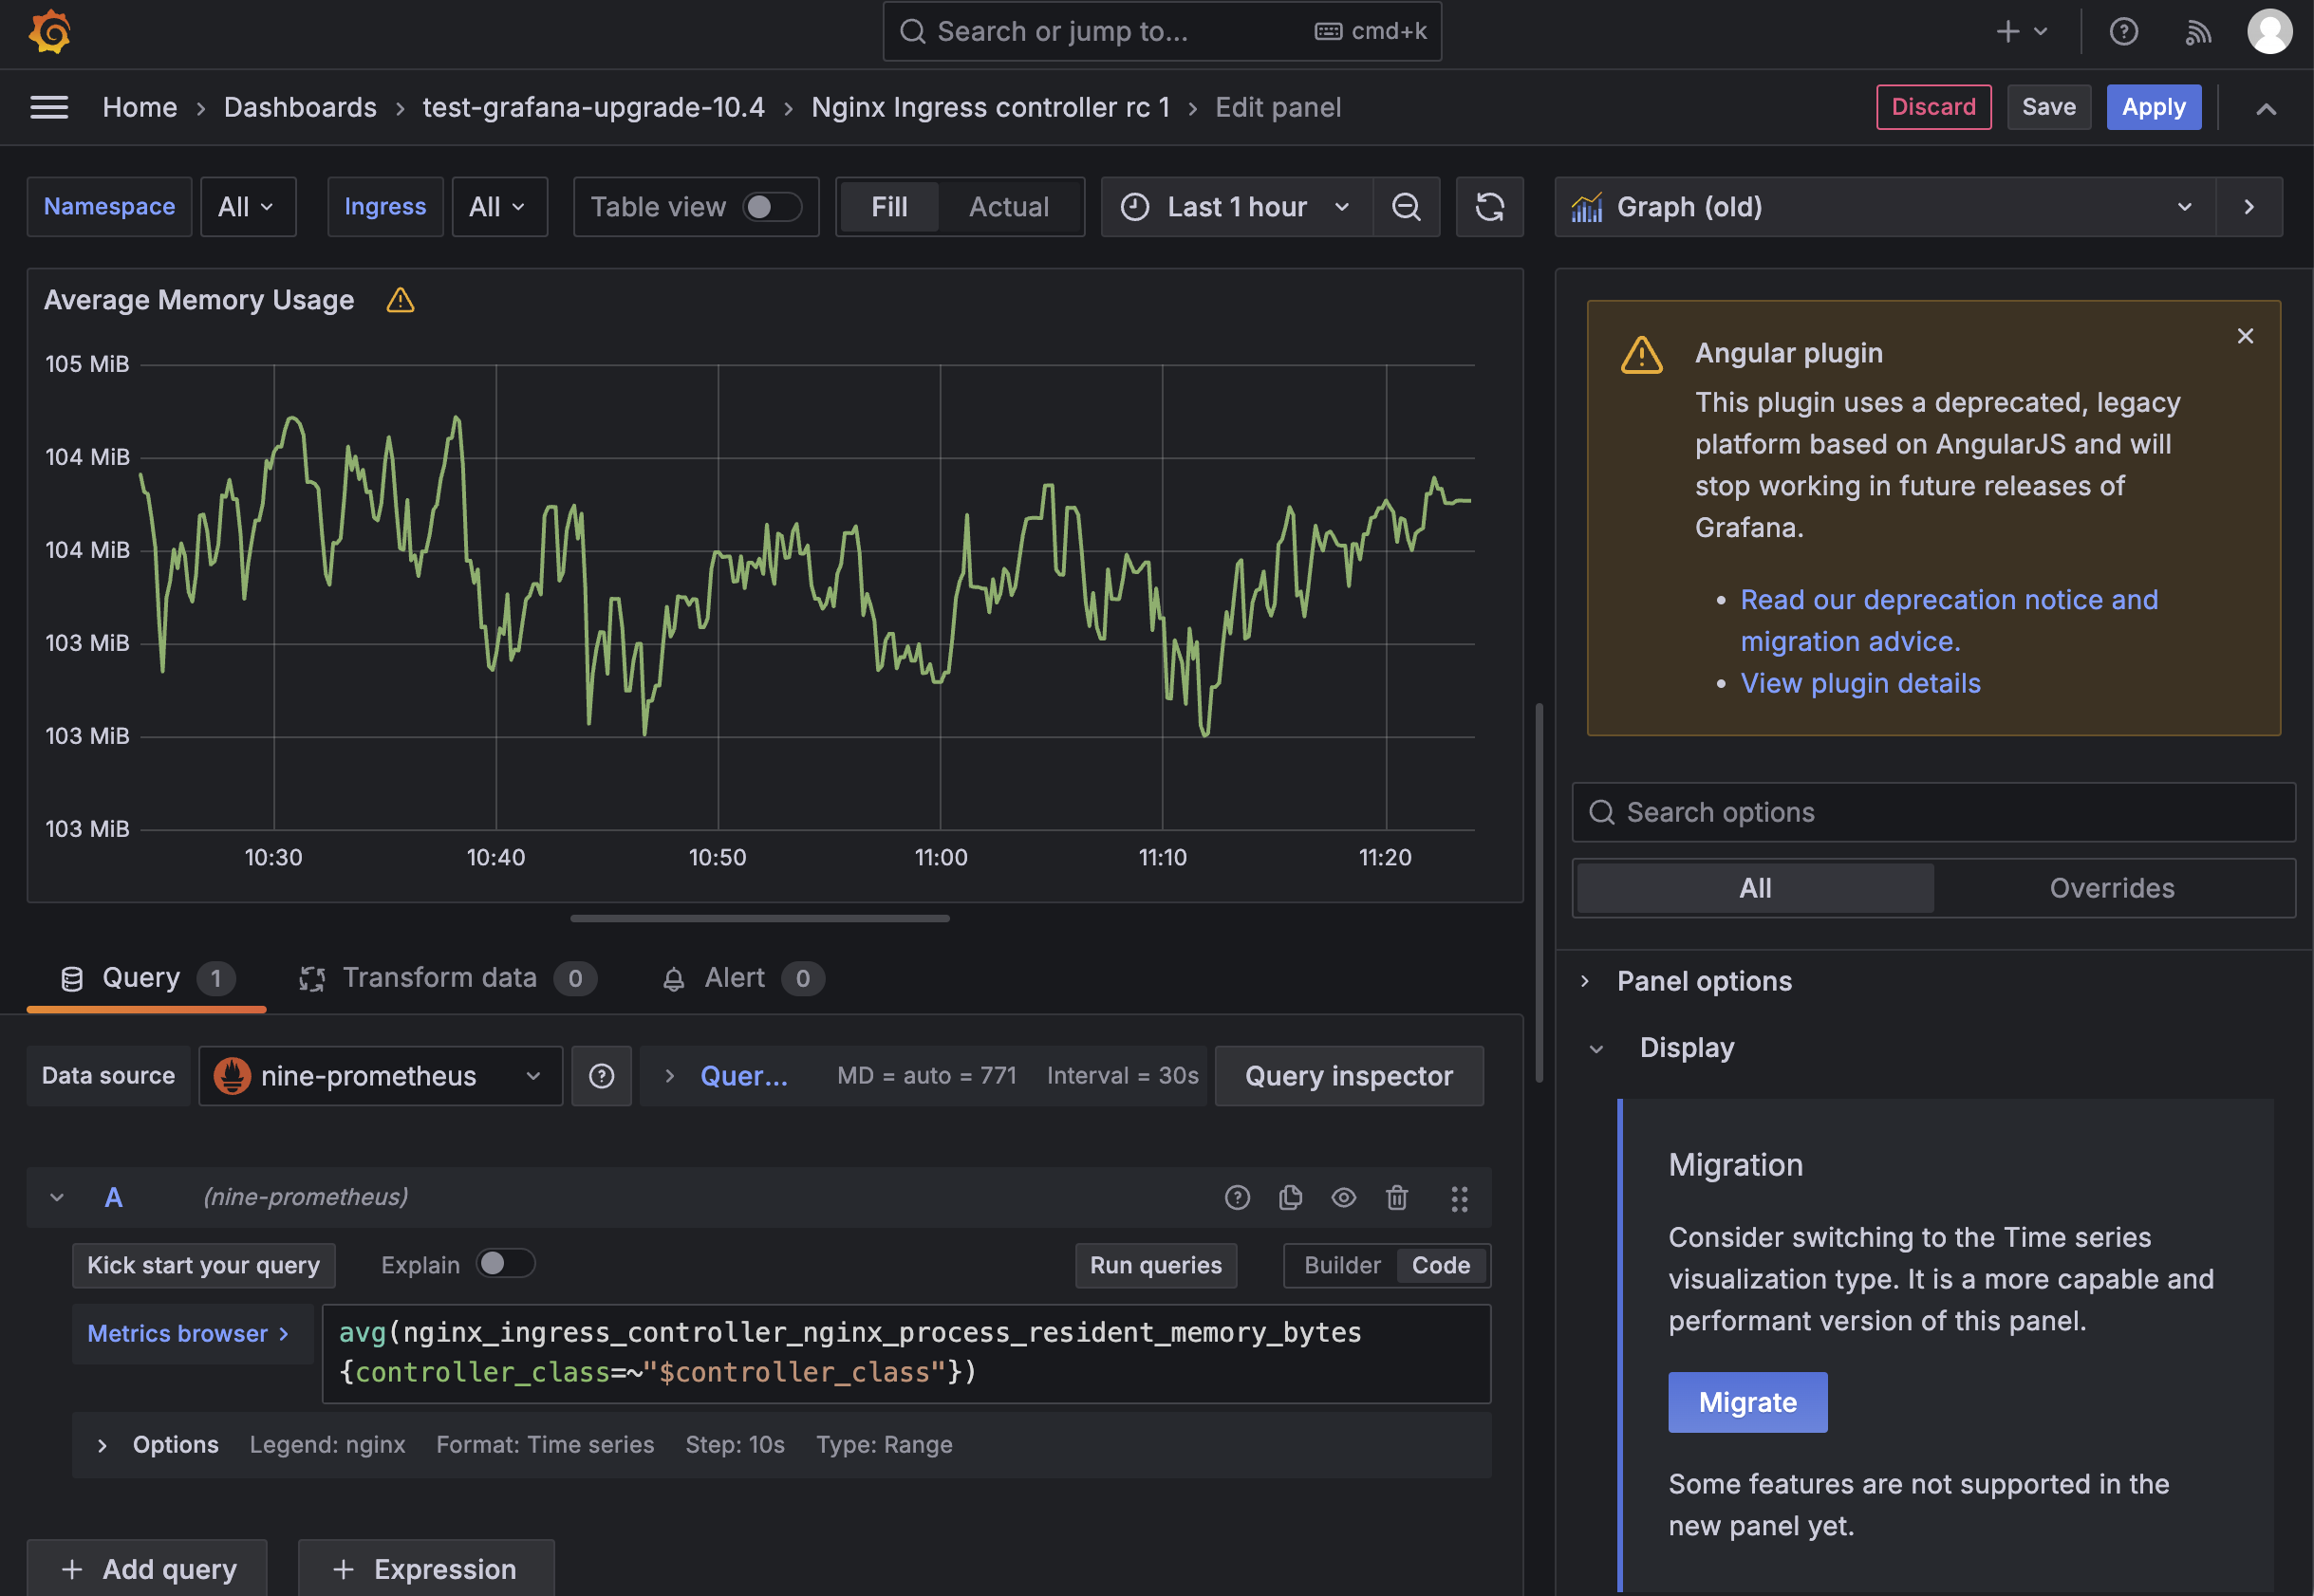Open data source help icon

pyautogui.click(x=601, y=1076)
